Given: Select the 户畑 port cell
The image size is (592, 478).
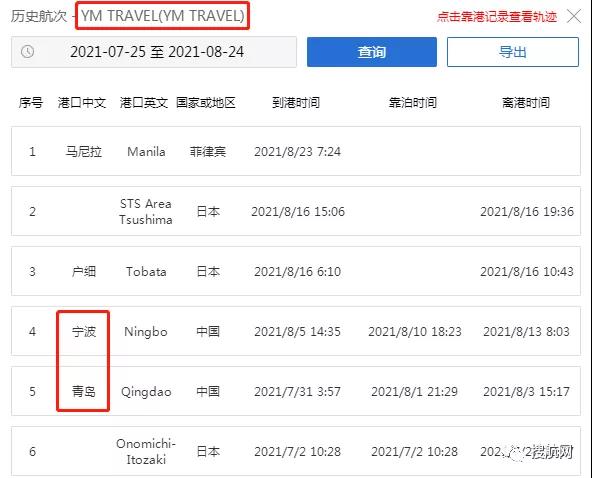Looking at the screenshot, I should click(x=83, y=271).
